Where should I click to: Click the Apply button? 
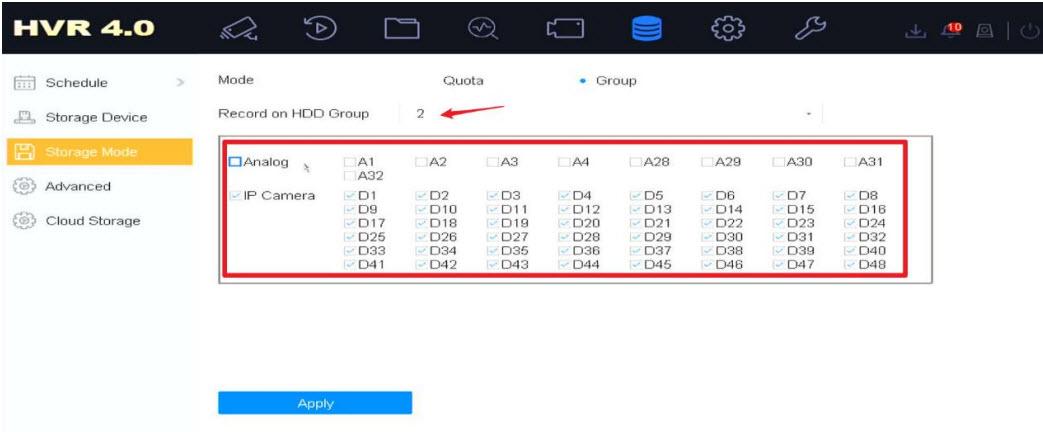point(315,403)
